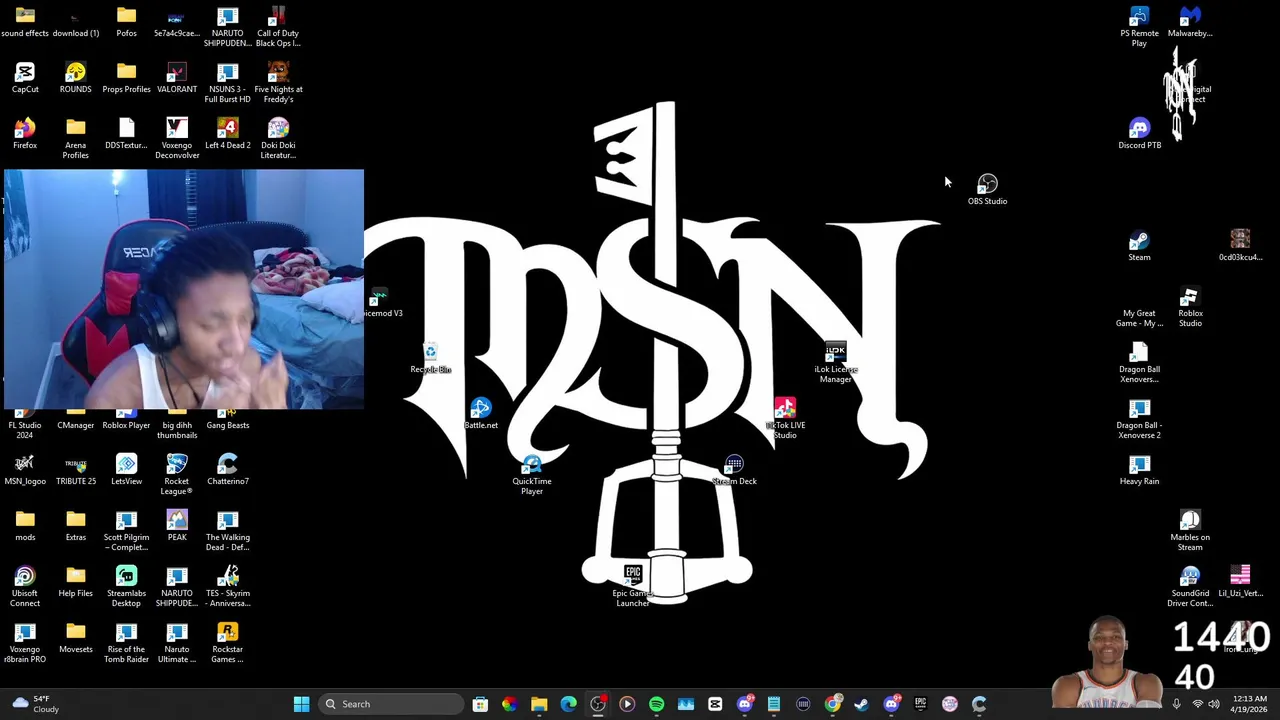Launch the Battle.net desktop shortcut
This screenshot has width=1280, height=720.
(x=481, y=413)
